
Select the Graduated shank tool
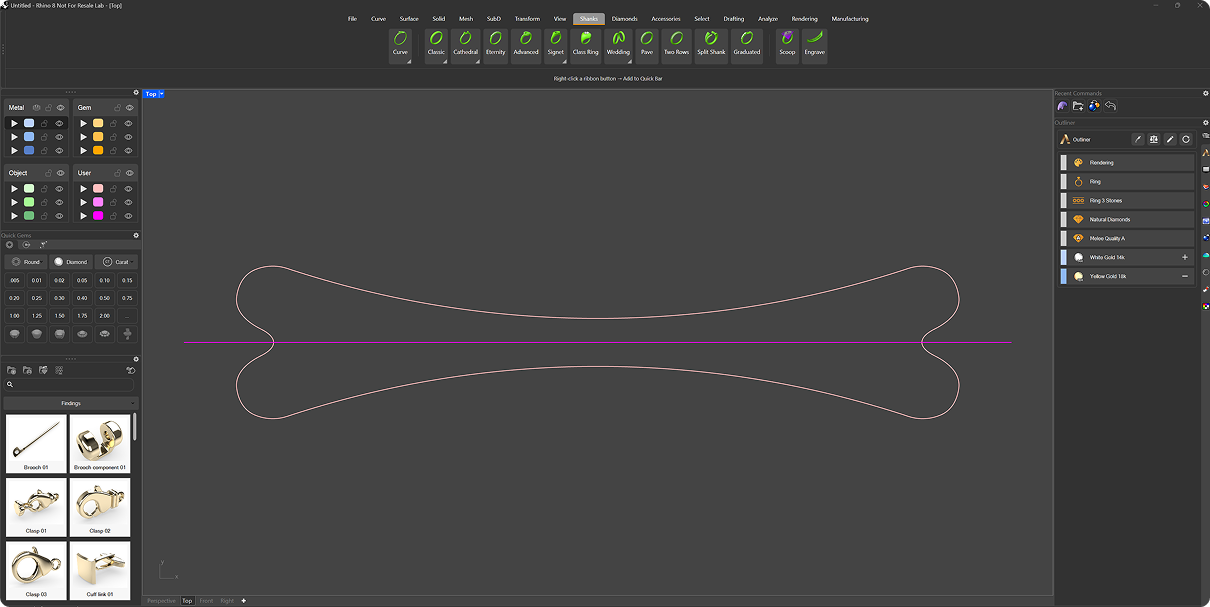(x=747, y=46)
